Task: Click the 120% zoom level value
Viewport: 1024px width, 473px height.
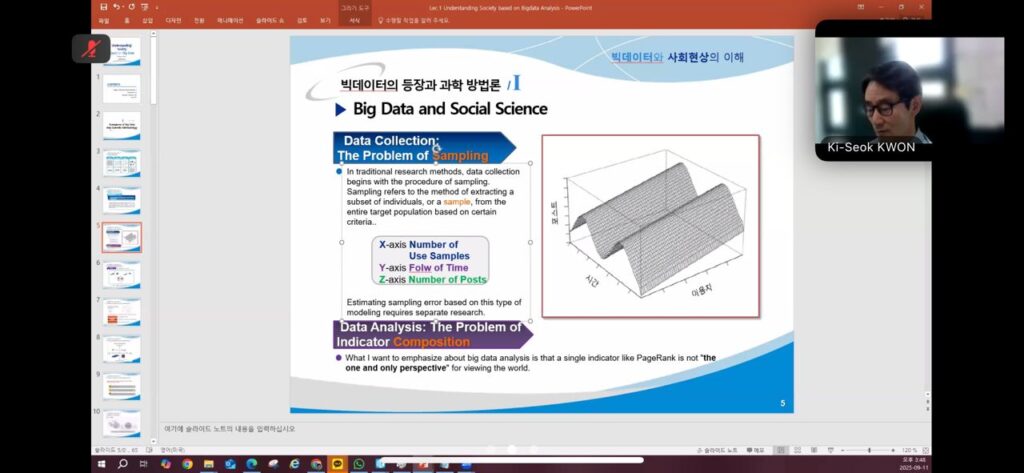Action: click(910, 450)
